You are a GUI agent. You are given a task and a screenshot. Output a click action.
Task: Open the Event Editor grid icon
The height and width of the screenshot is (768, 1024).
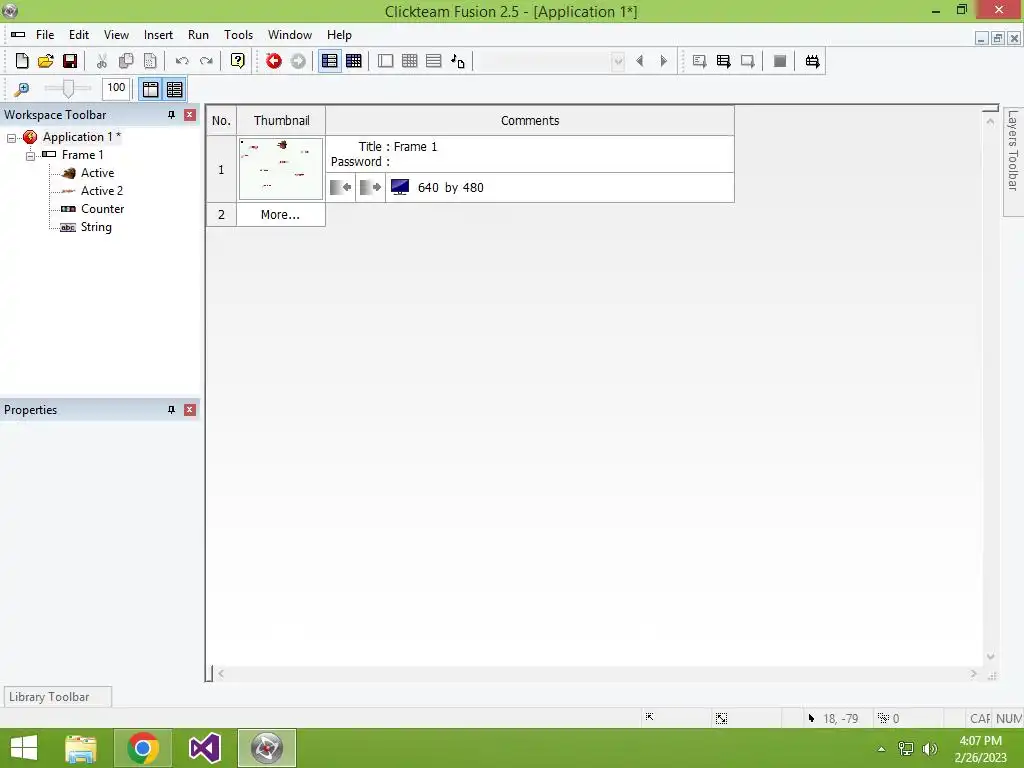(x=409, y=61)
